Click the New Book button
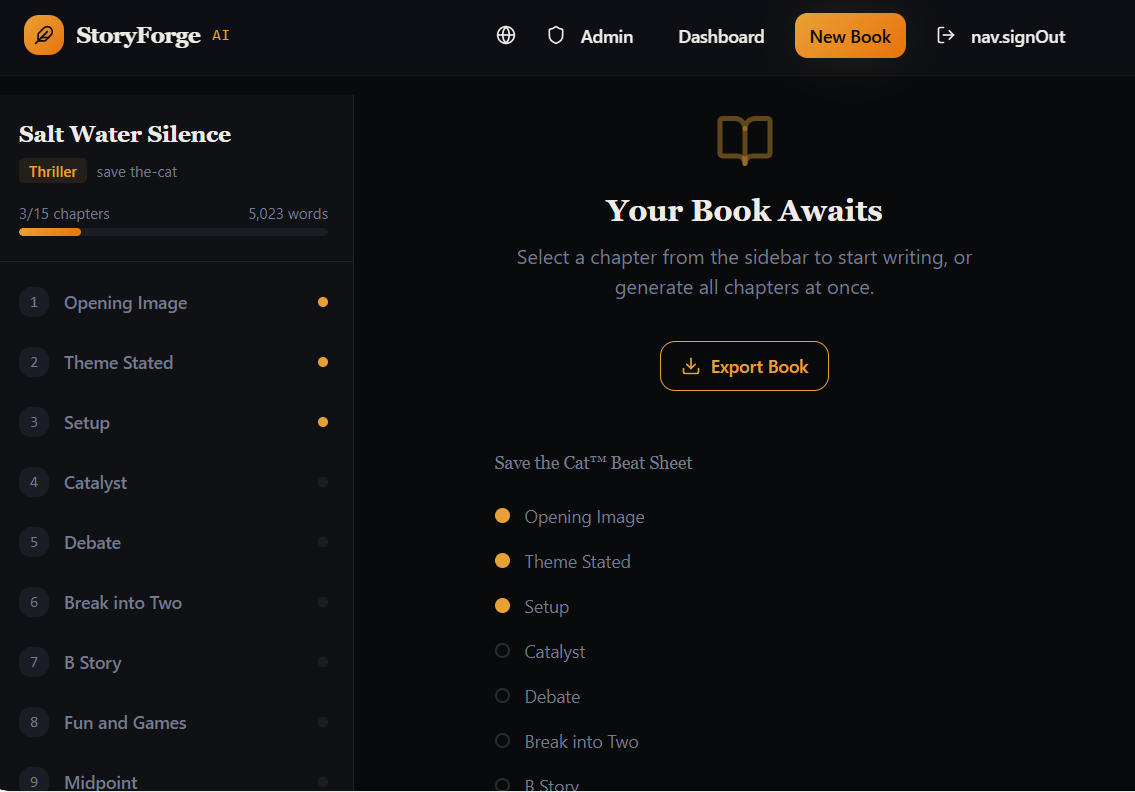Screen dimensions: 1135x792 tap(850, 36)
